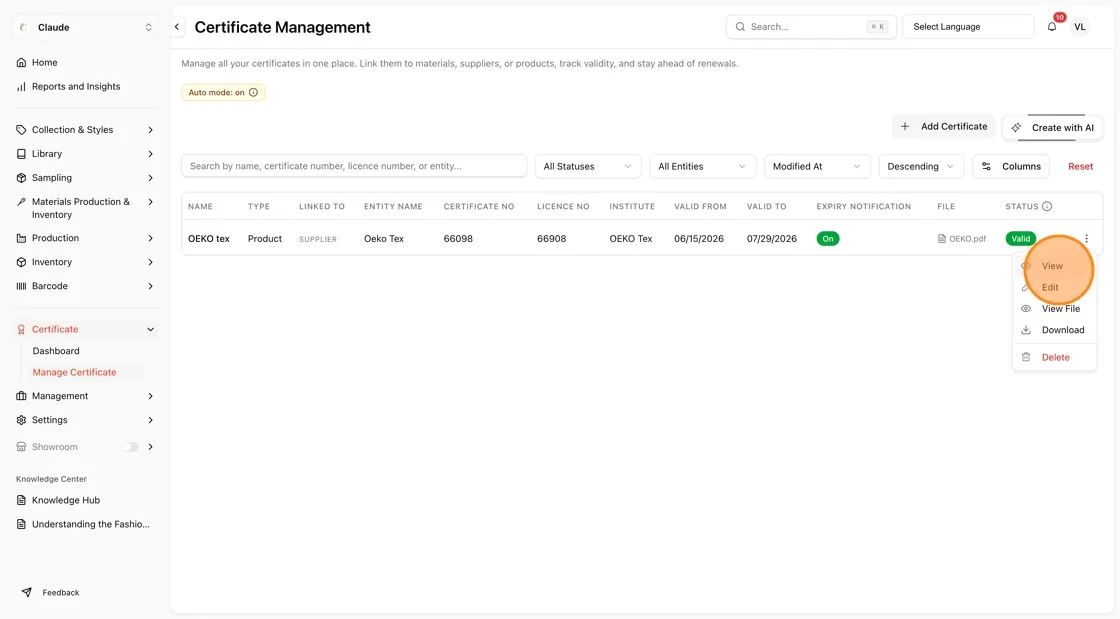The height and width of the screenshot is (619, 1120).
Task: Click the licence number 66908
Action: click(x=551, y=238)
